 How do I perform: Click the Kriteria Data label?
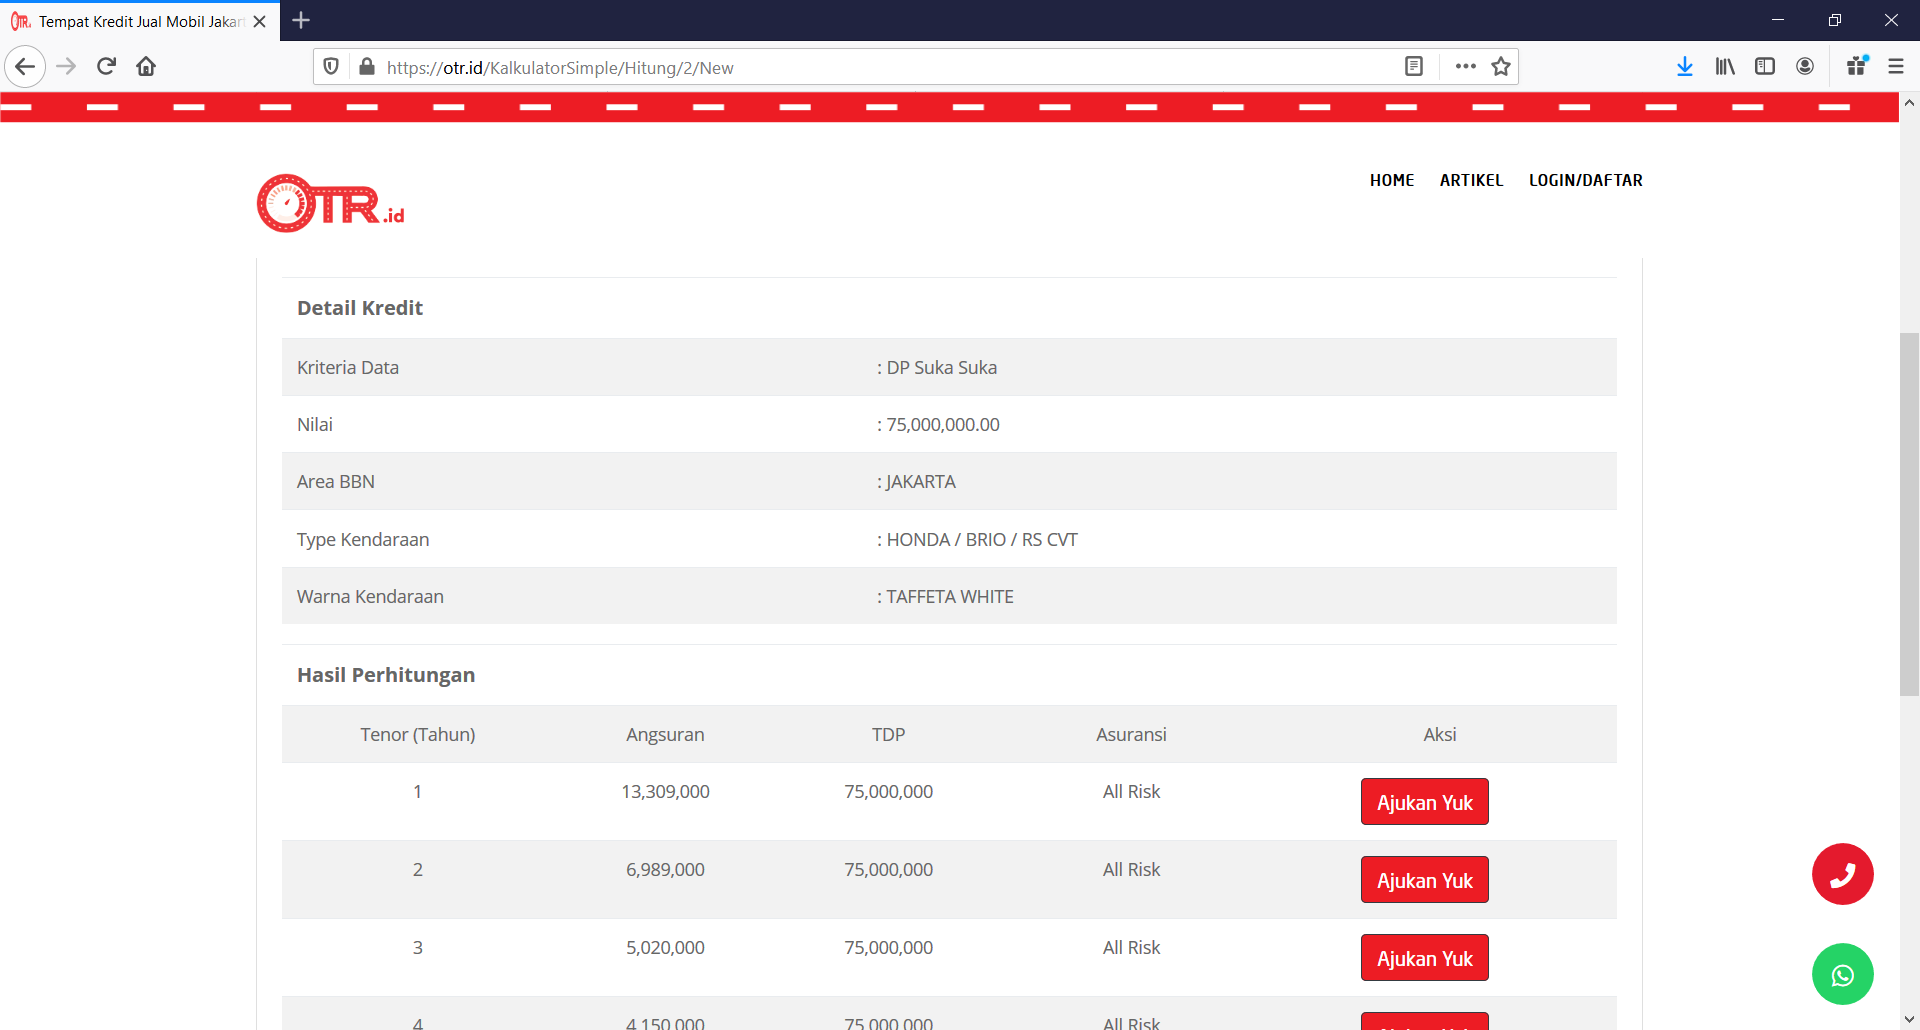tap(348, 368)
